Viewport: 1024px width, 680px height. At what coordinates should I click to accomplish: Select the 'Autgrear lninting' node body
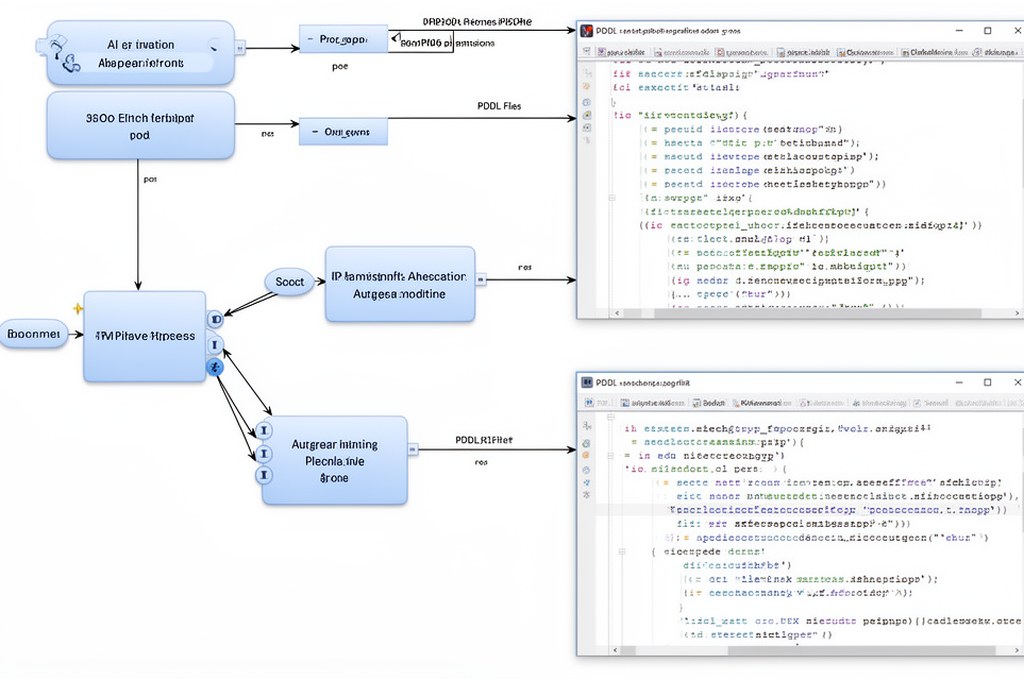coord(334,460)
